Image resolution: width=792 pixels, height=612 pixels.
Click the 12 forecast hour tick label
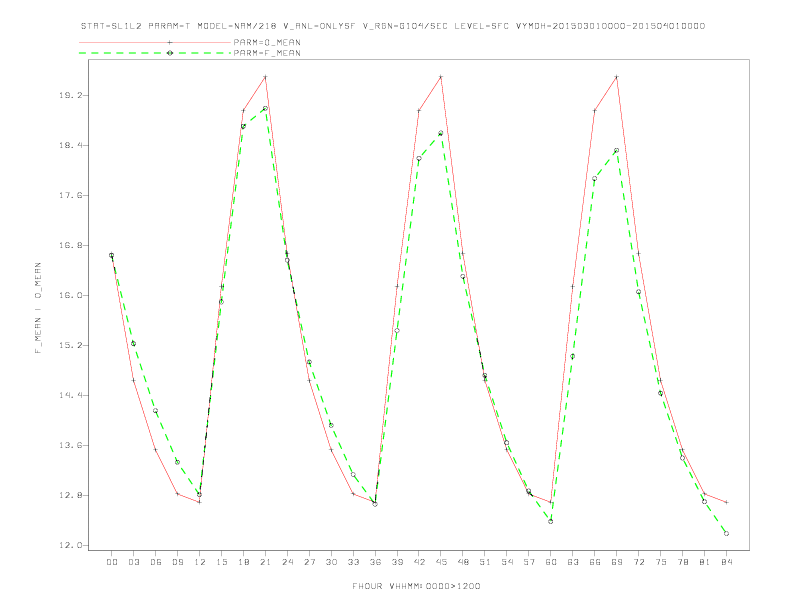tap(200, 562)
